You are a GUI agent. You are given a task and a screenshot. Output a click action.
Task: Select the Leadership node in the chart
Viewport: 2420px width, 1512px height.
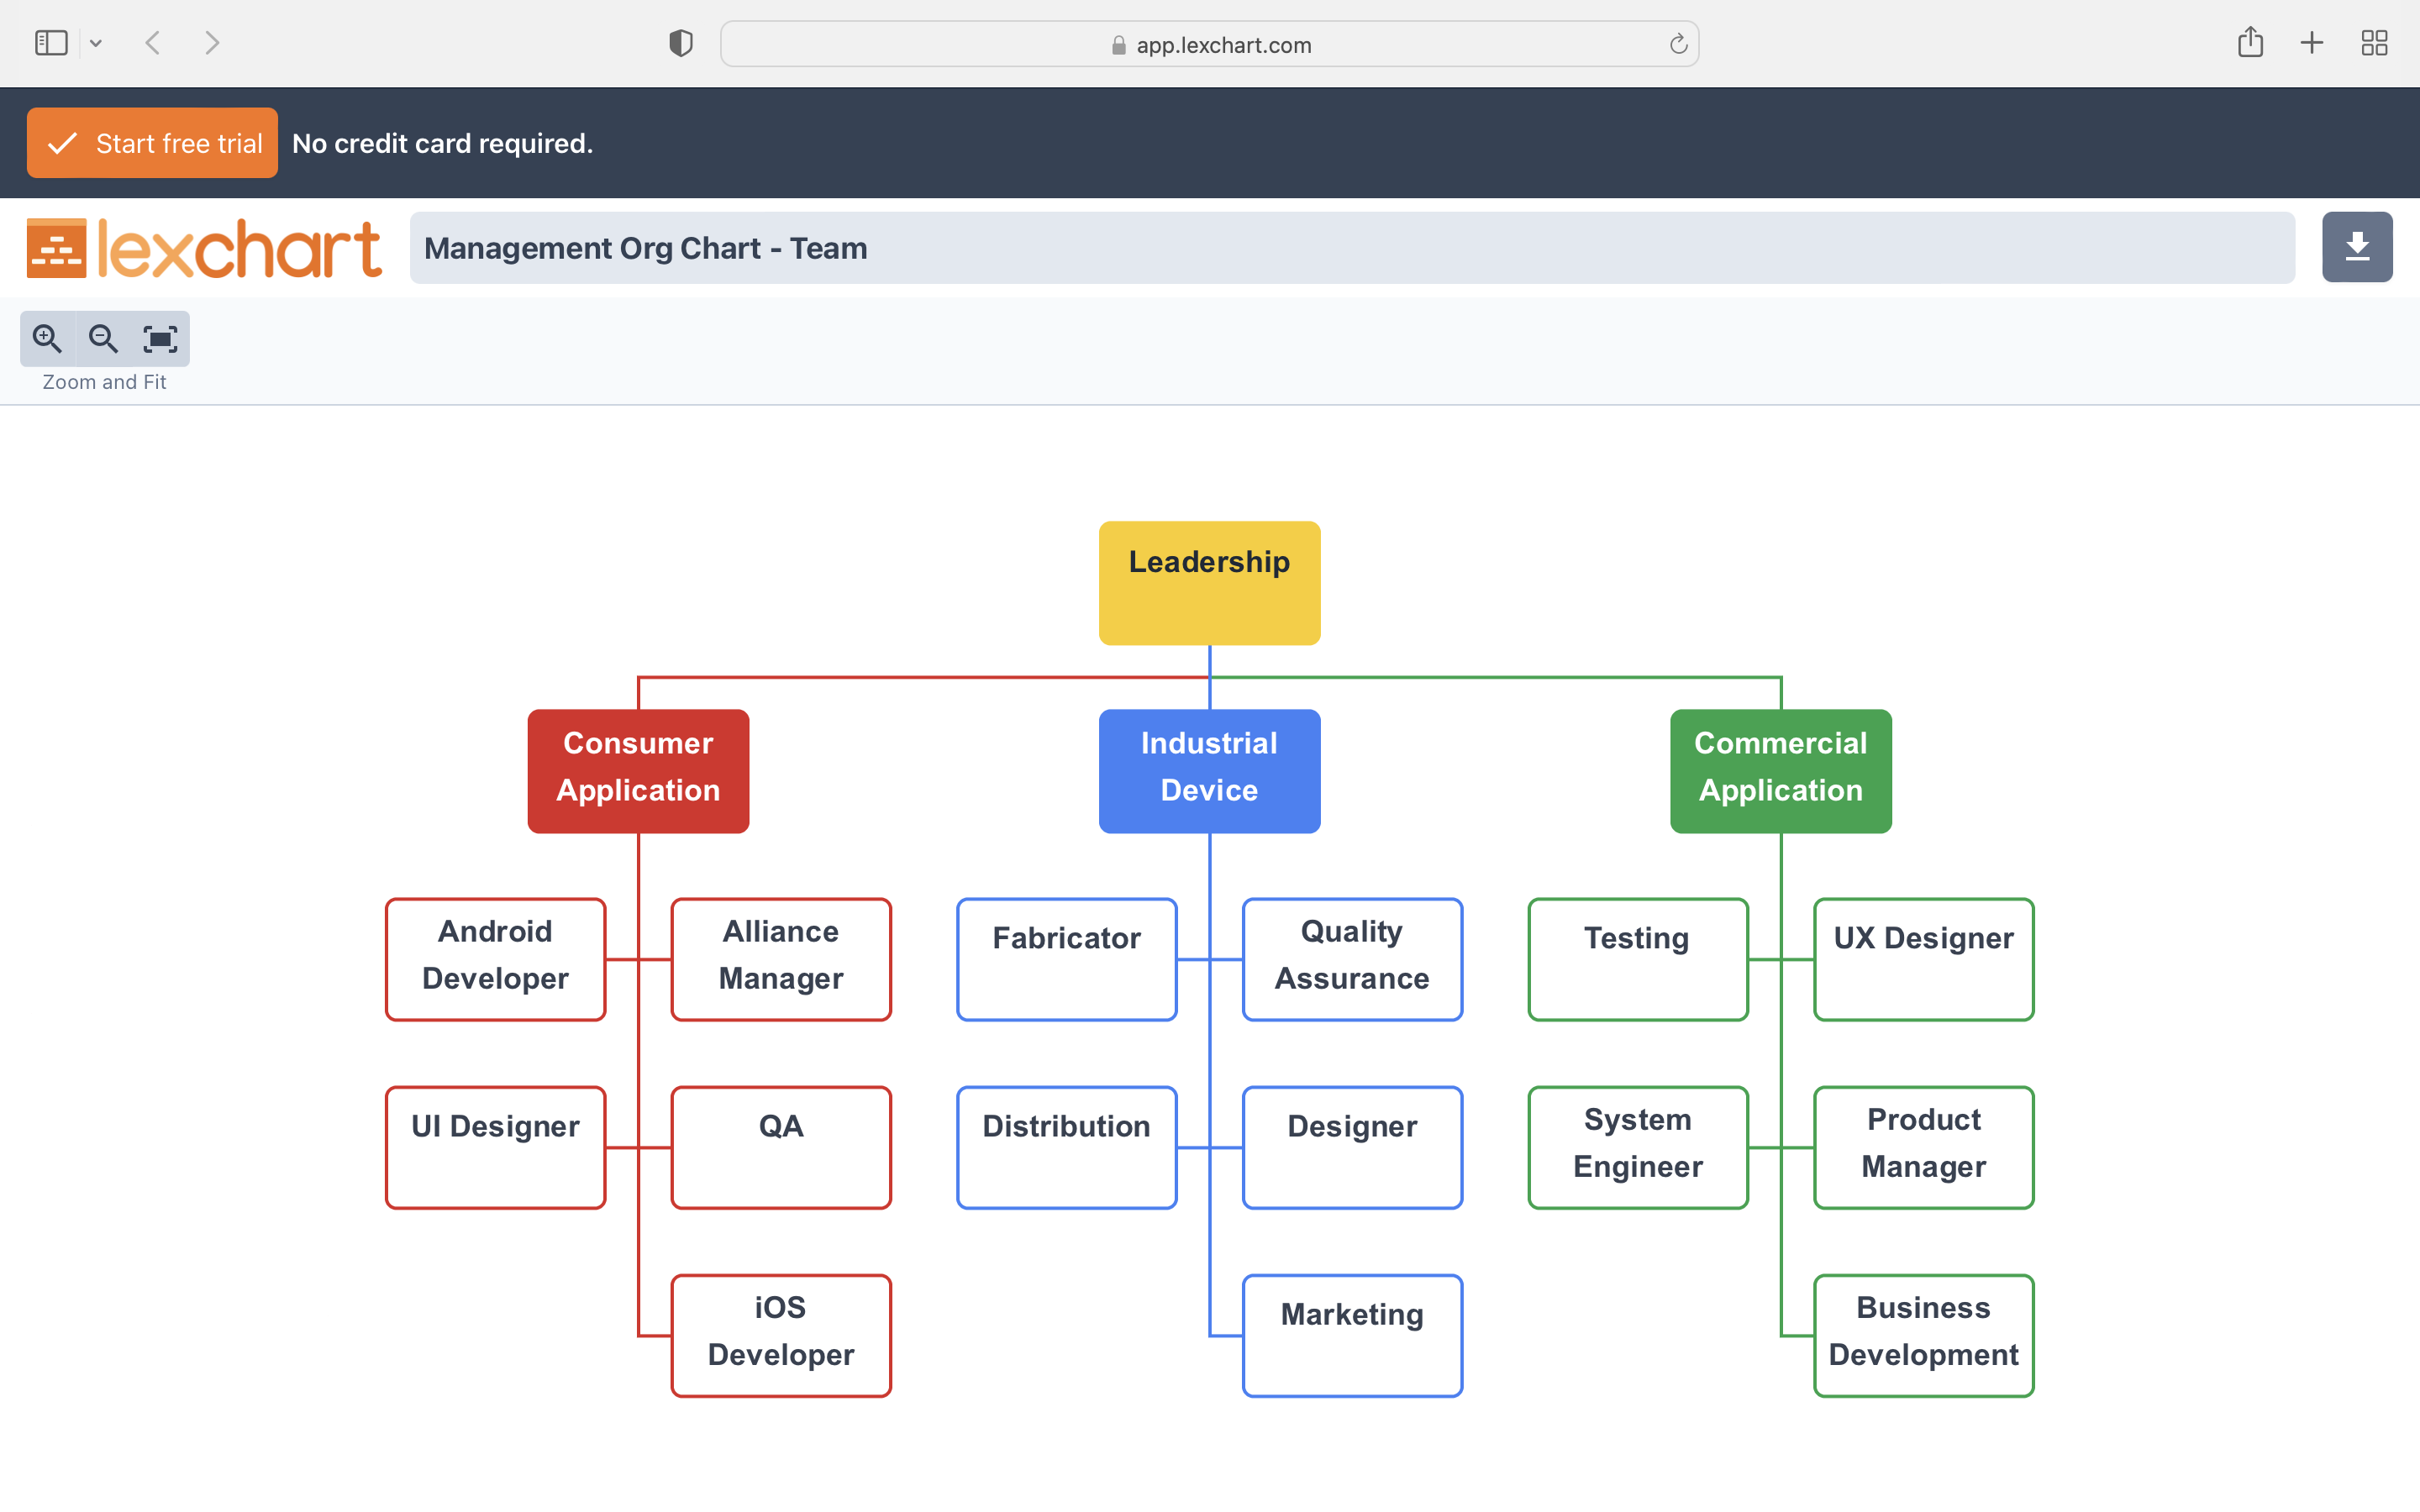pyautogui.click(x=1209, y=582)
